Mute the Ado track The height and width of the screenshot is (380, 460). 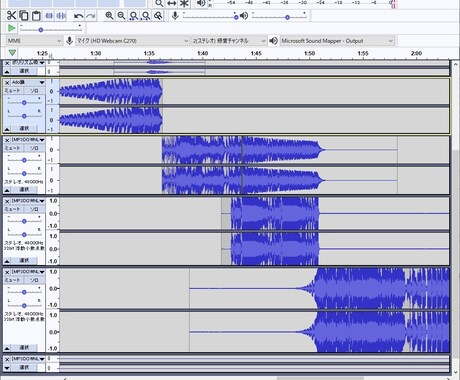coord(13,91)
